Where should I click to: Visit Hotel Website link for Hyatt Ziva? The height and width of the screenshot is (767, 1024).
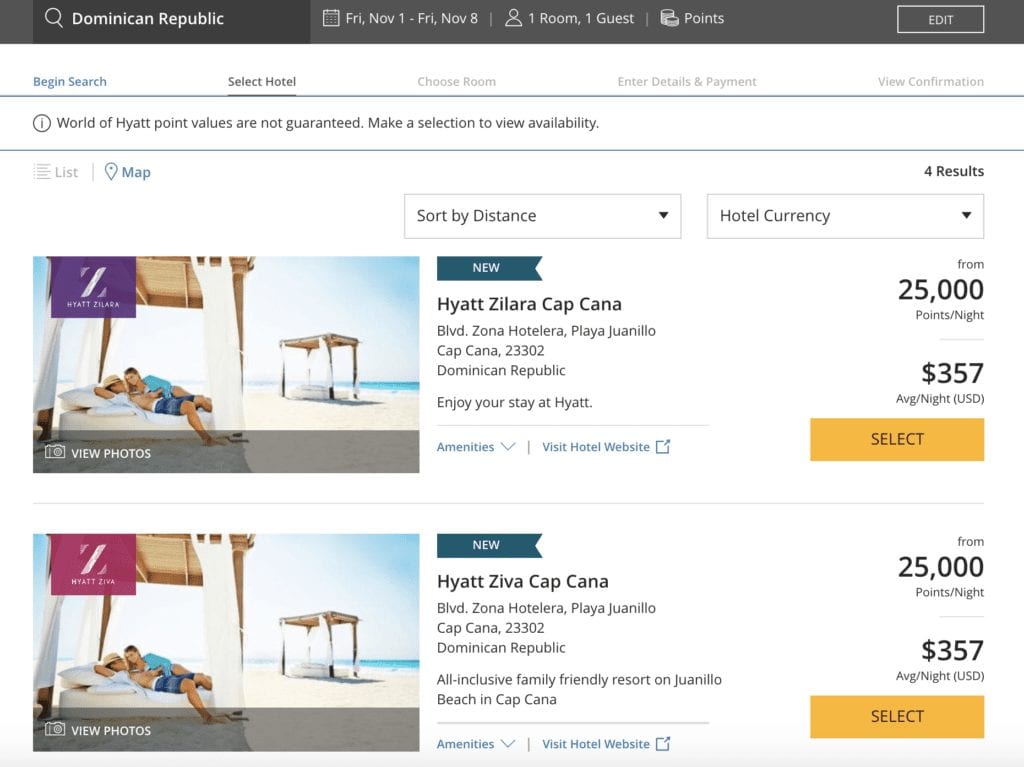click(596, 744)
